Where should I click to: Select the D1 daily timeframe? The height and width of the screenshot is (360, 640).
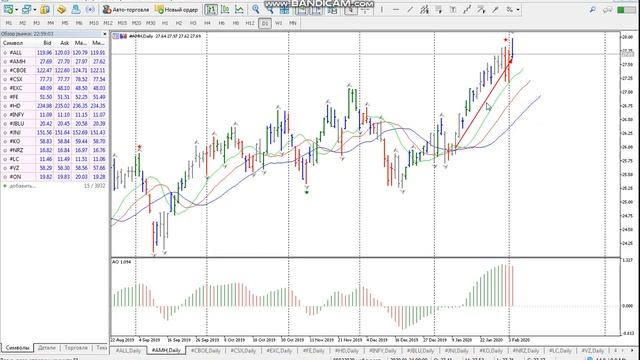click(x=264, y=23)
